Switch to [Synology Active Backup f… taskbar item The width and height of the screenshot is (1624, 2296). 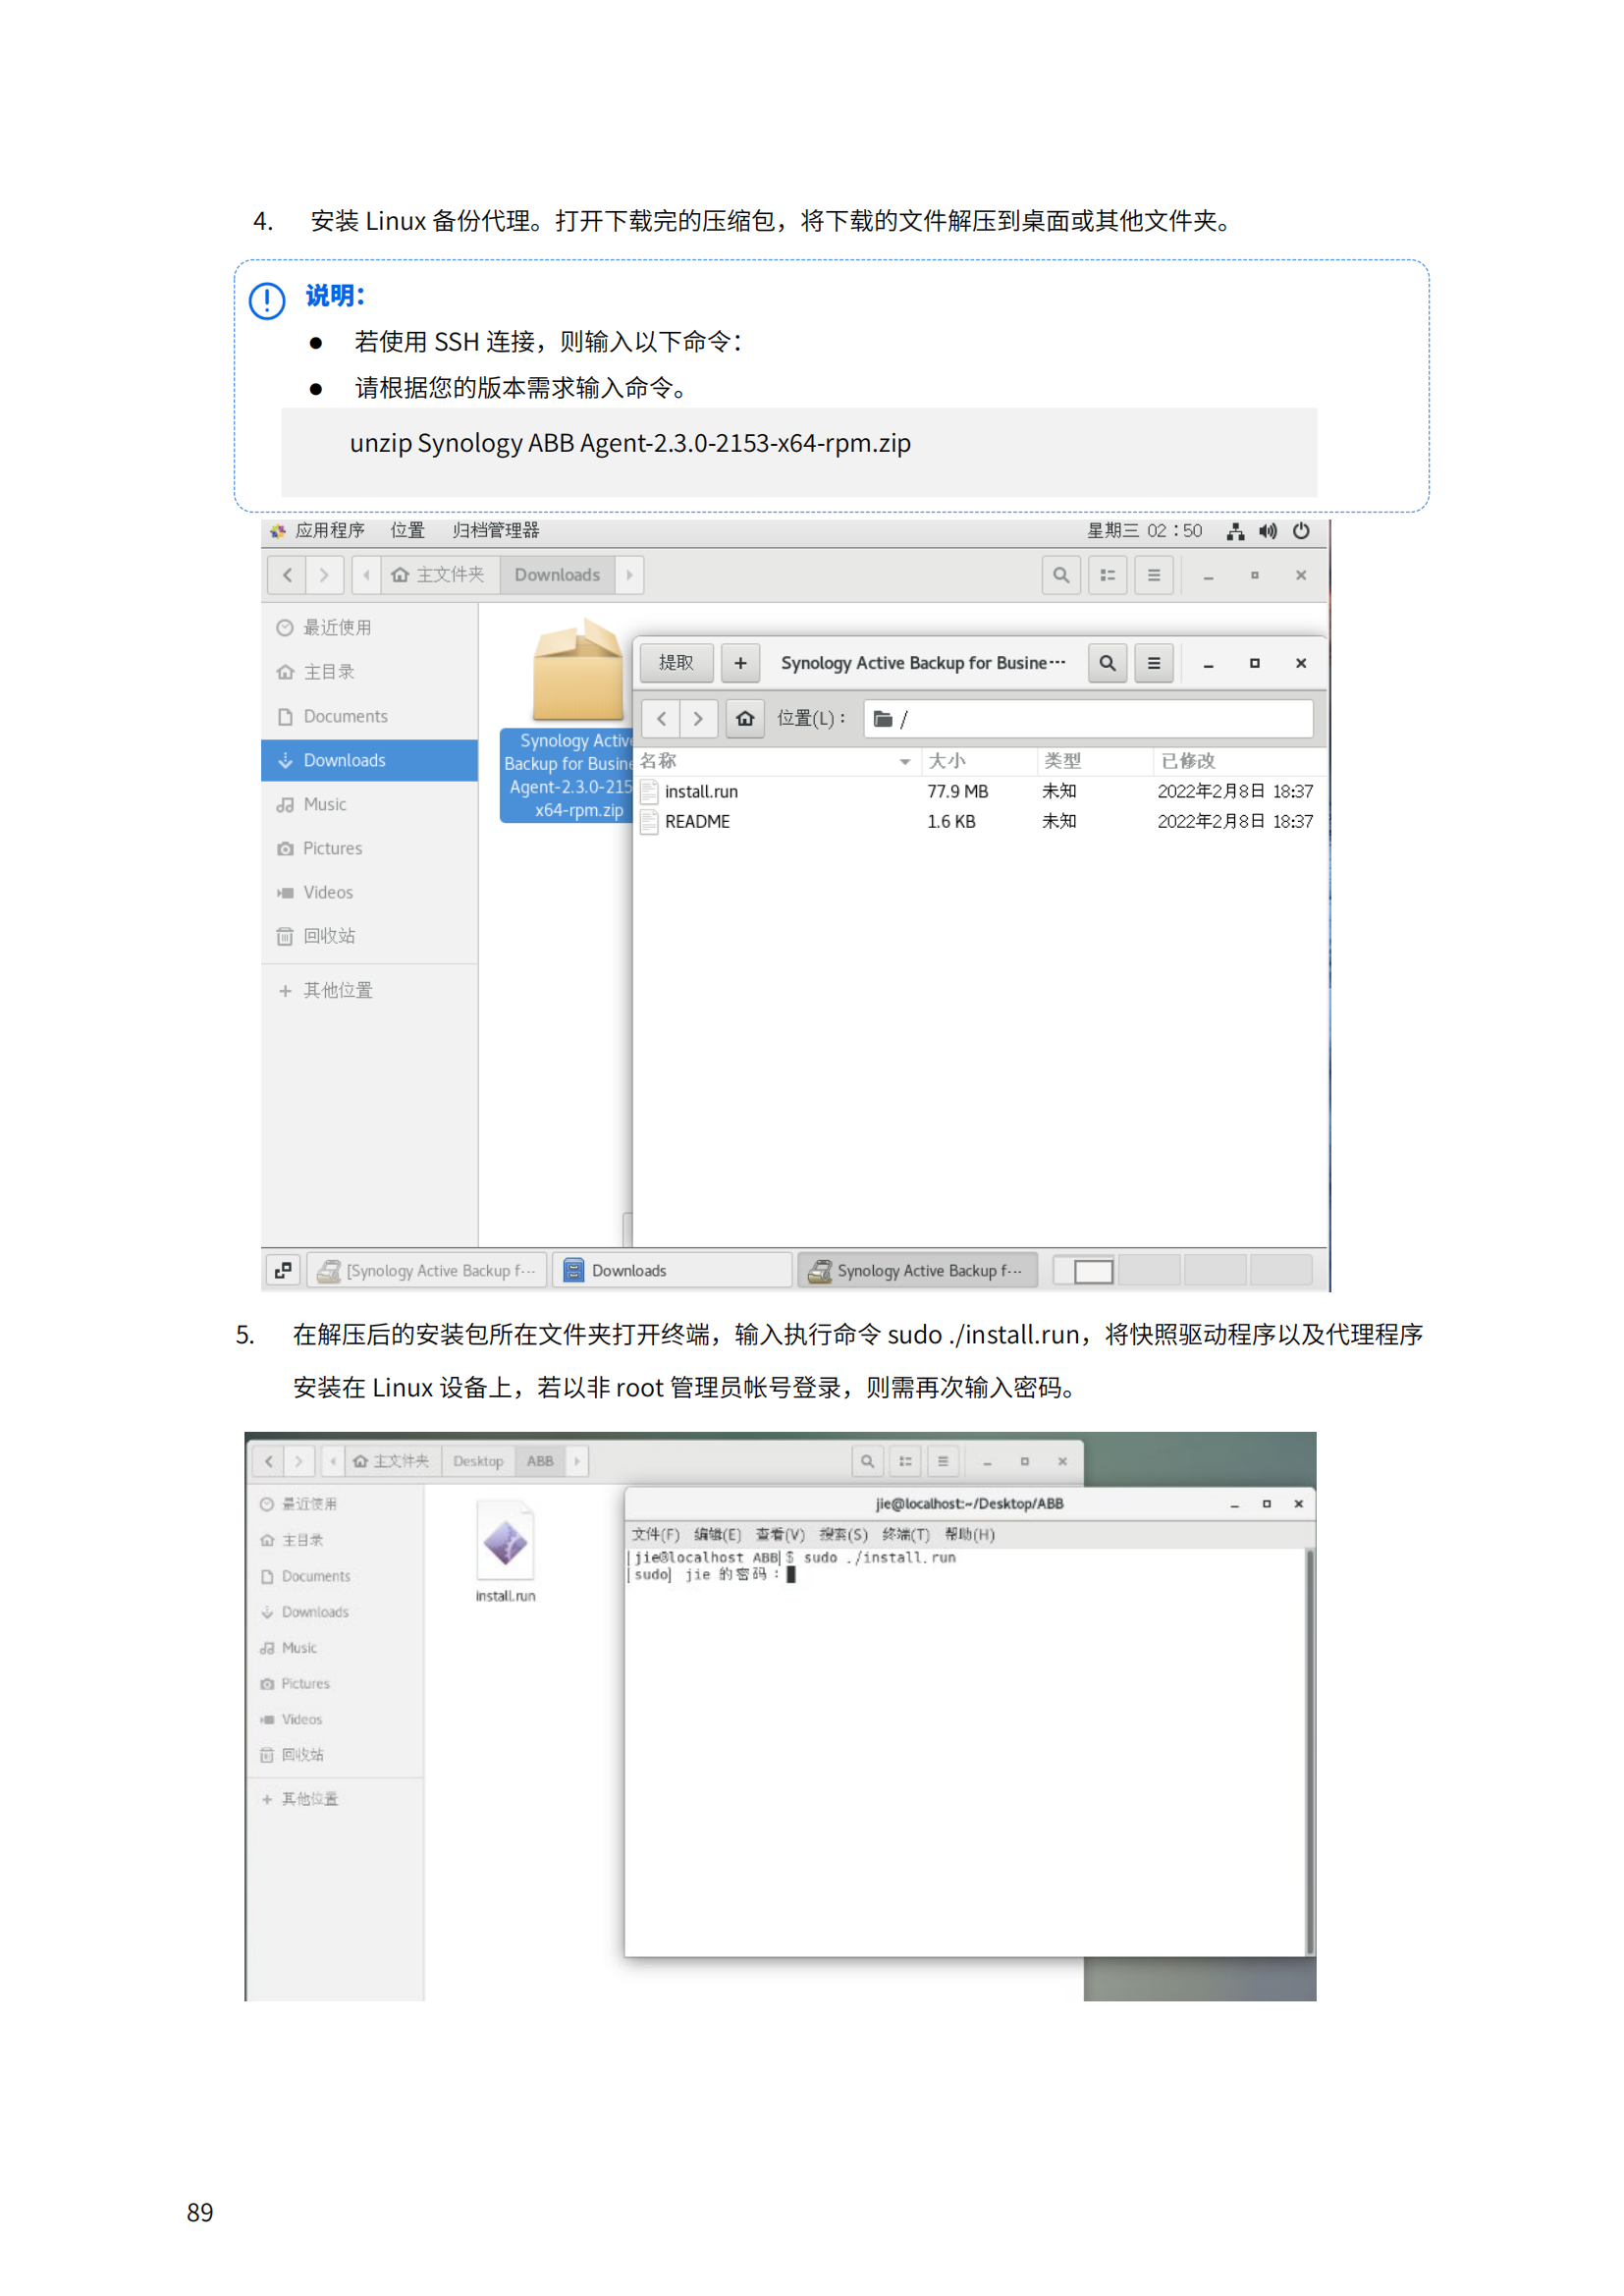coord(427,1270)
